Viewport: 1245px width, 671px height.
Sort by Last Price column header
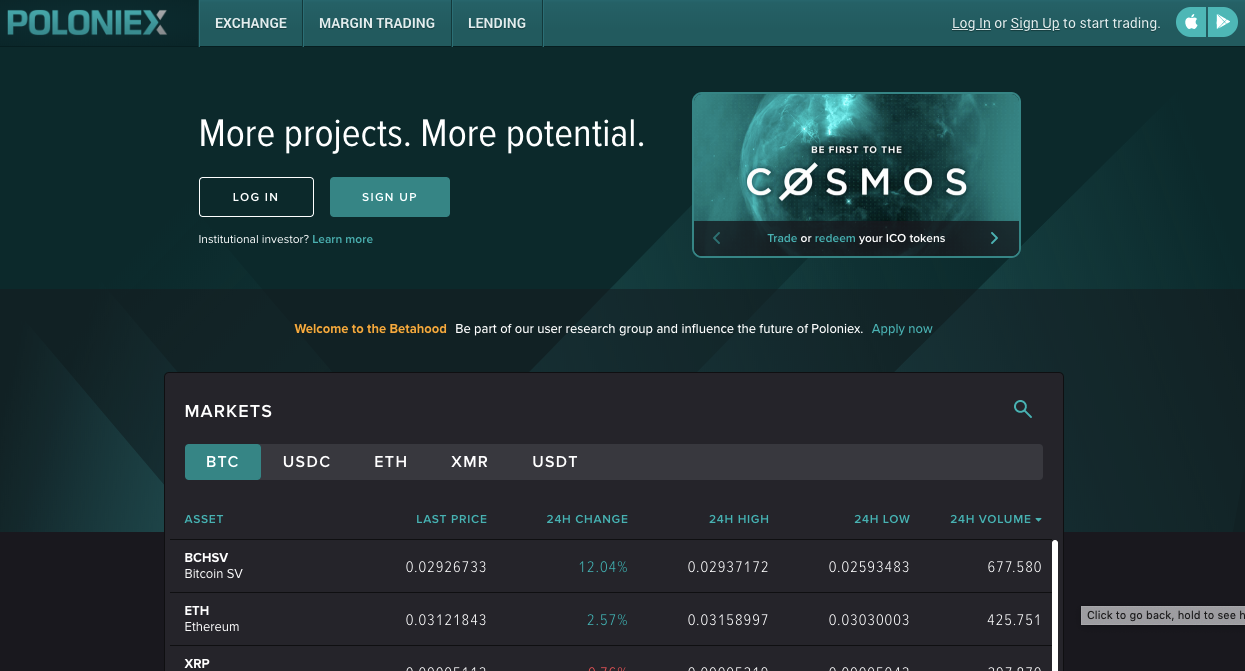click(452, 519)
